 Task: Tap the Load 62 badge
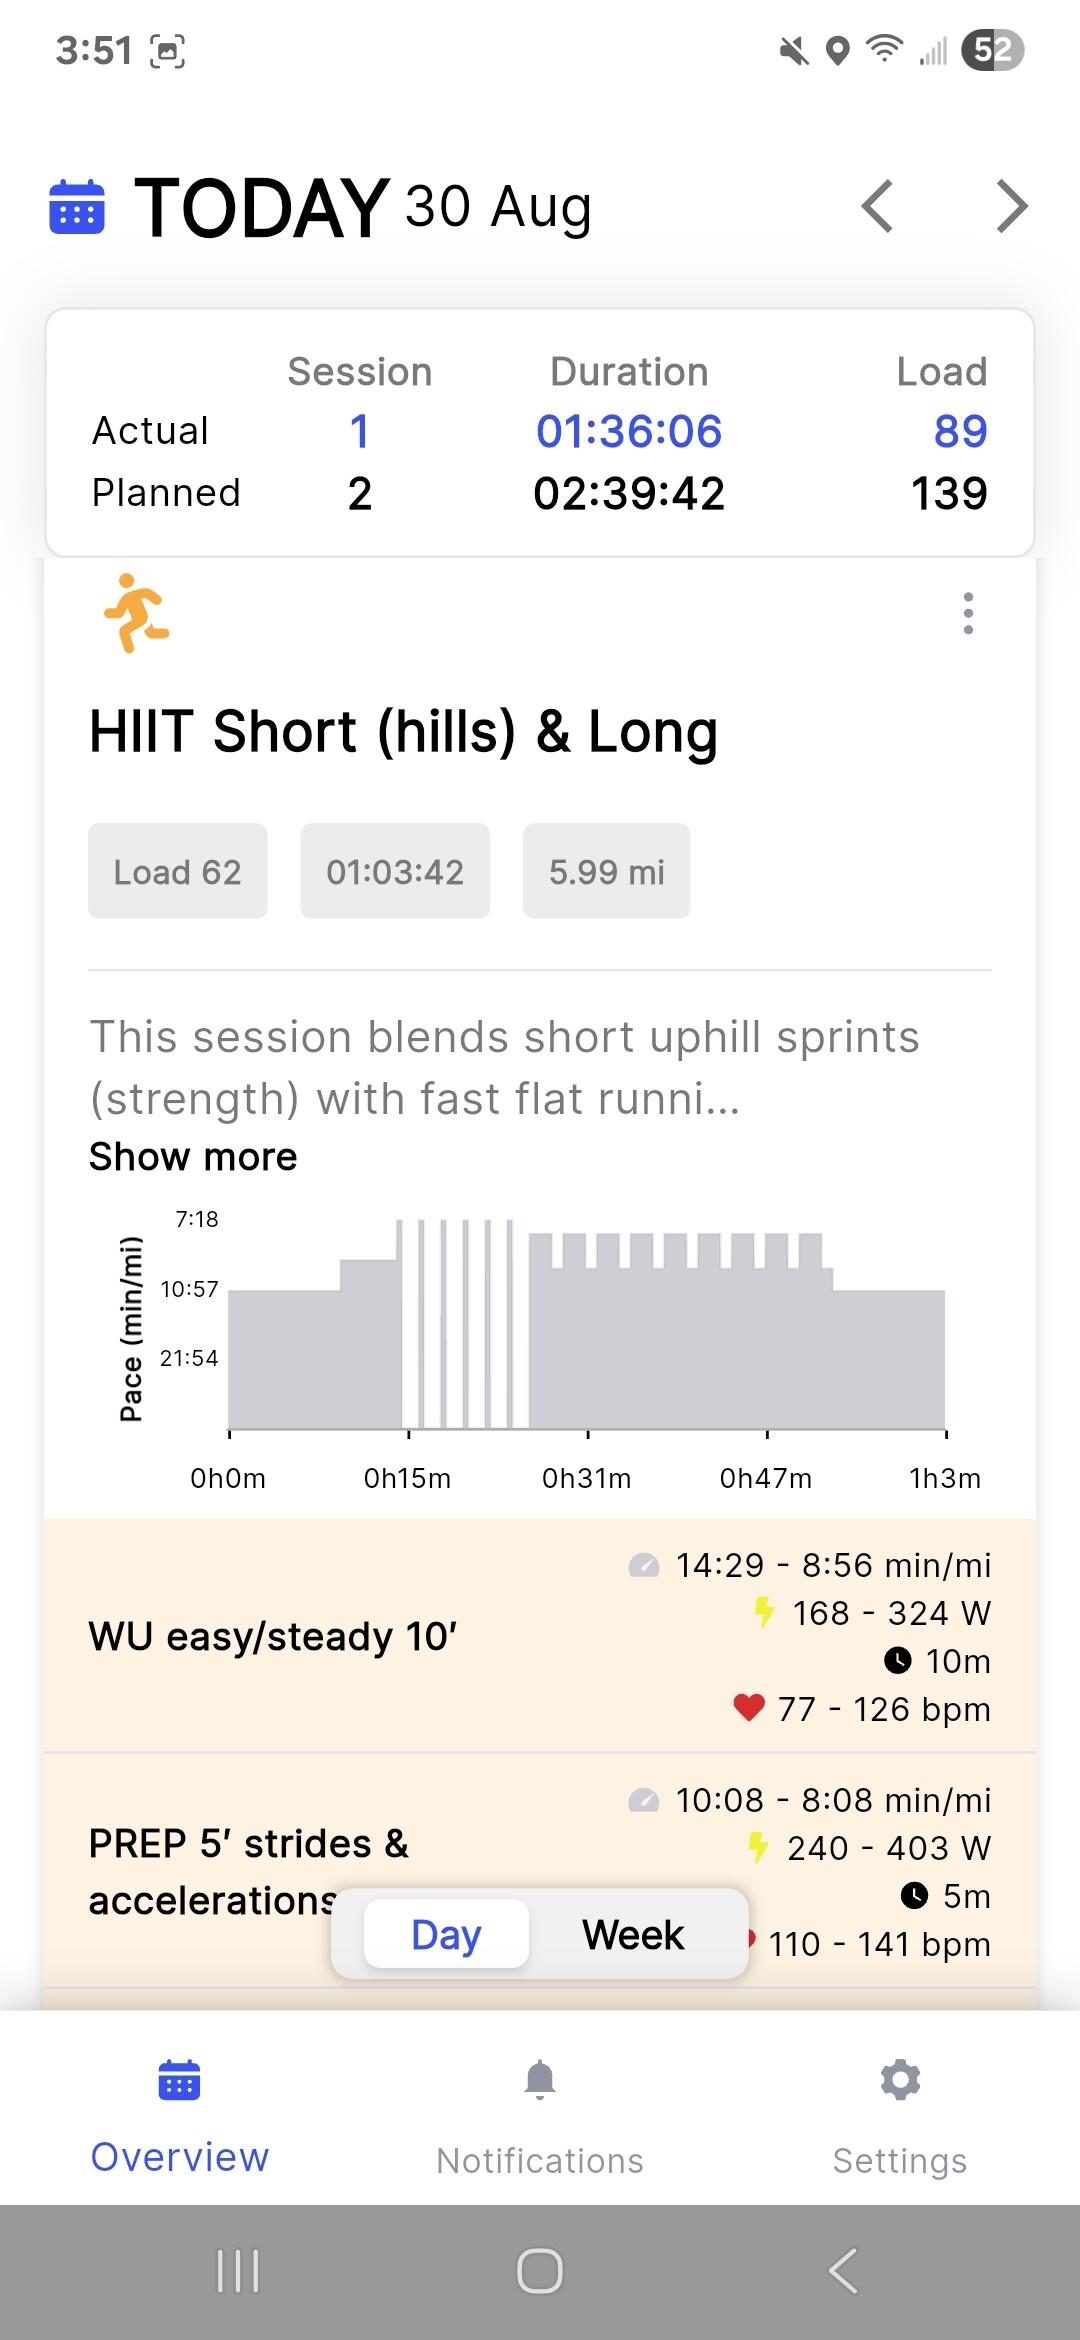[x=178, y=871]
